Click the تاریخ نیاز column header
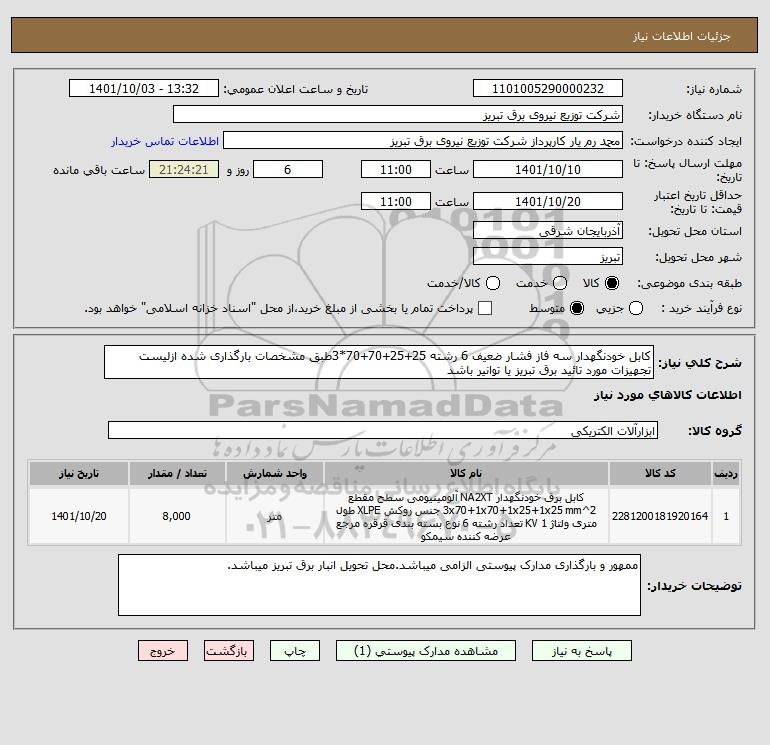The image size is (770, 745). click(x=79, y=473)
